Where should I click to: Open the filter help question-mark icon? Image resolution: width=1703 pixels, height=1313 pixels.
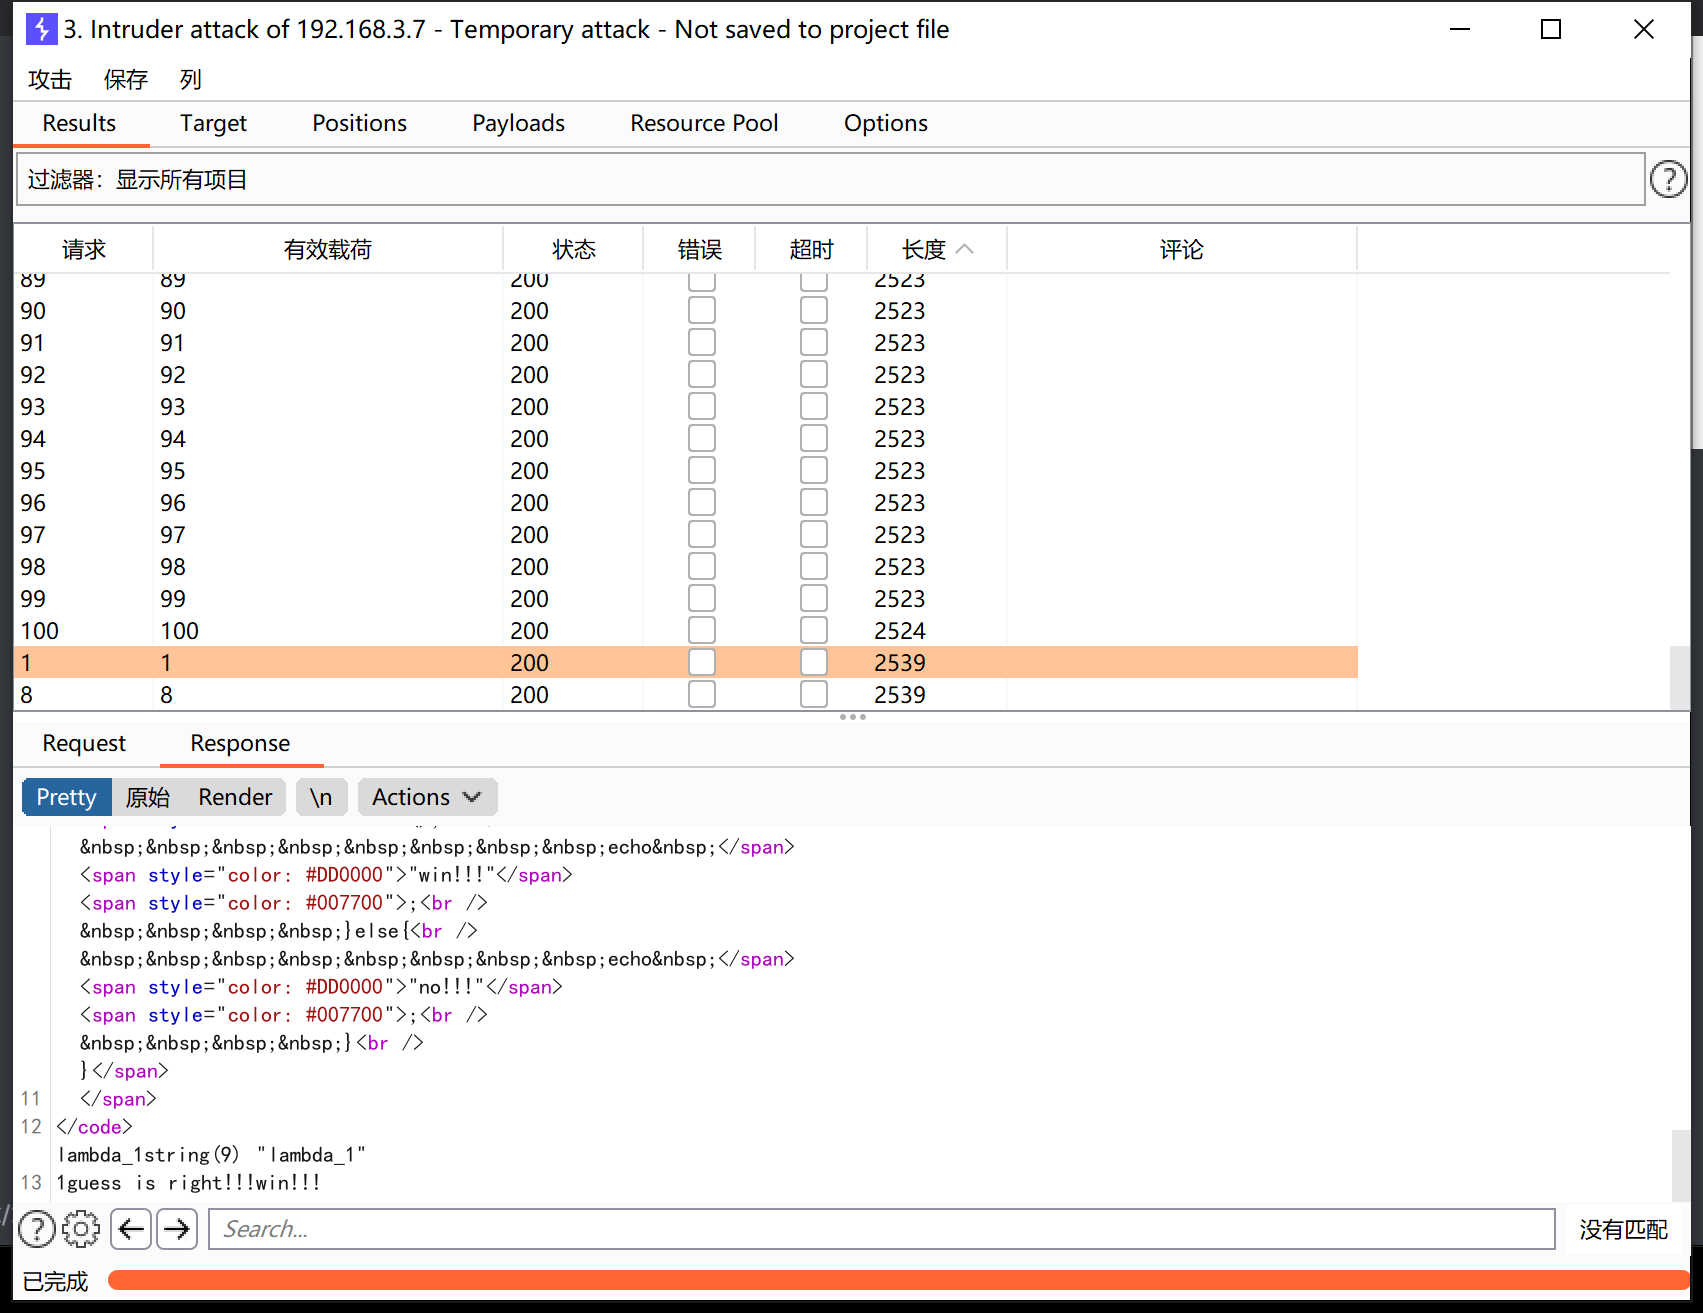click(1668, 179)
